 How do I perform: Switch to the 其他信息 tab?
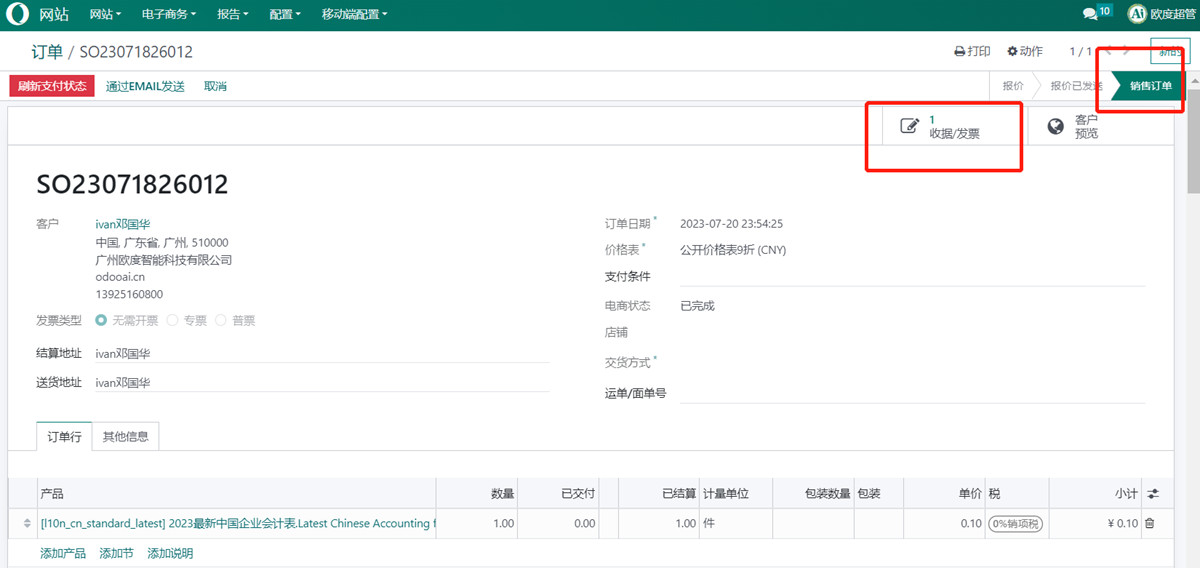point(125,437)
